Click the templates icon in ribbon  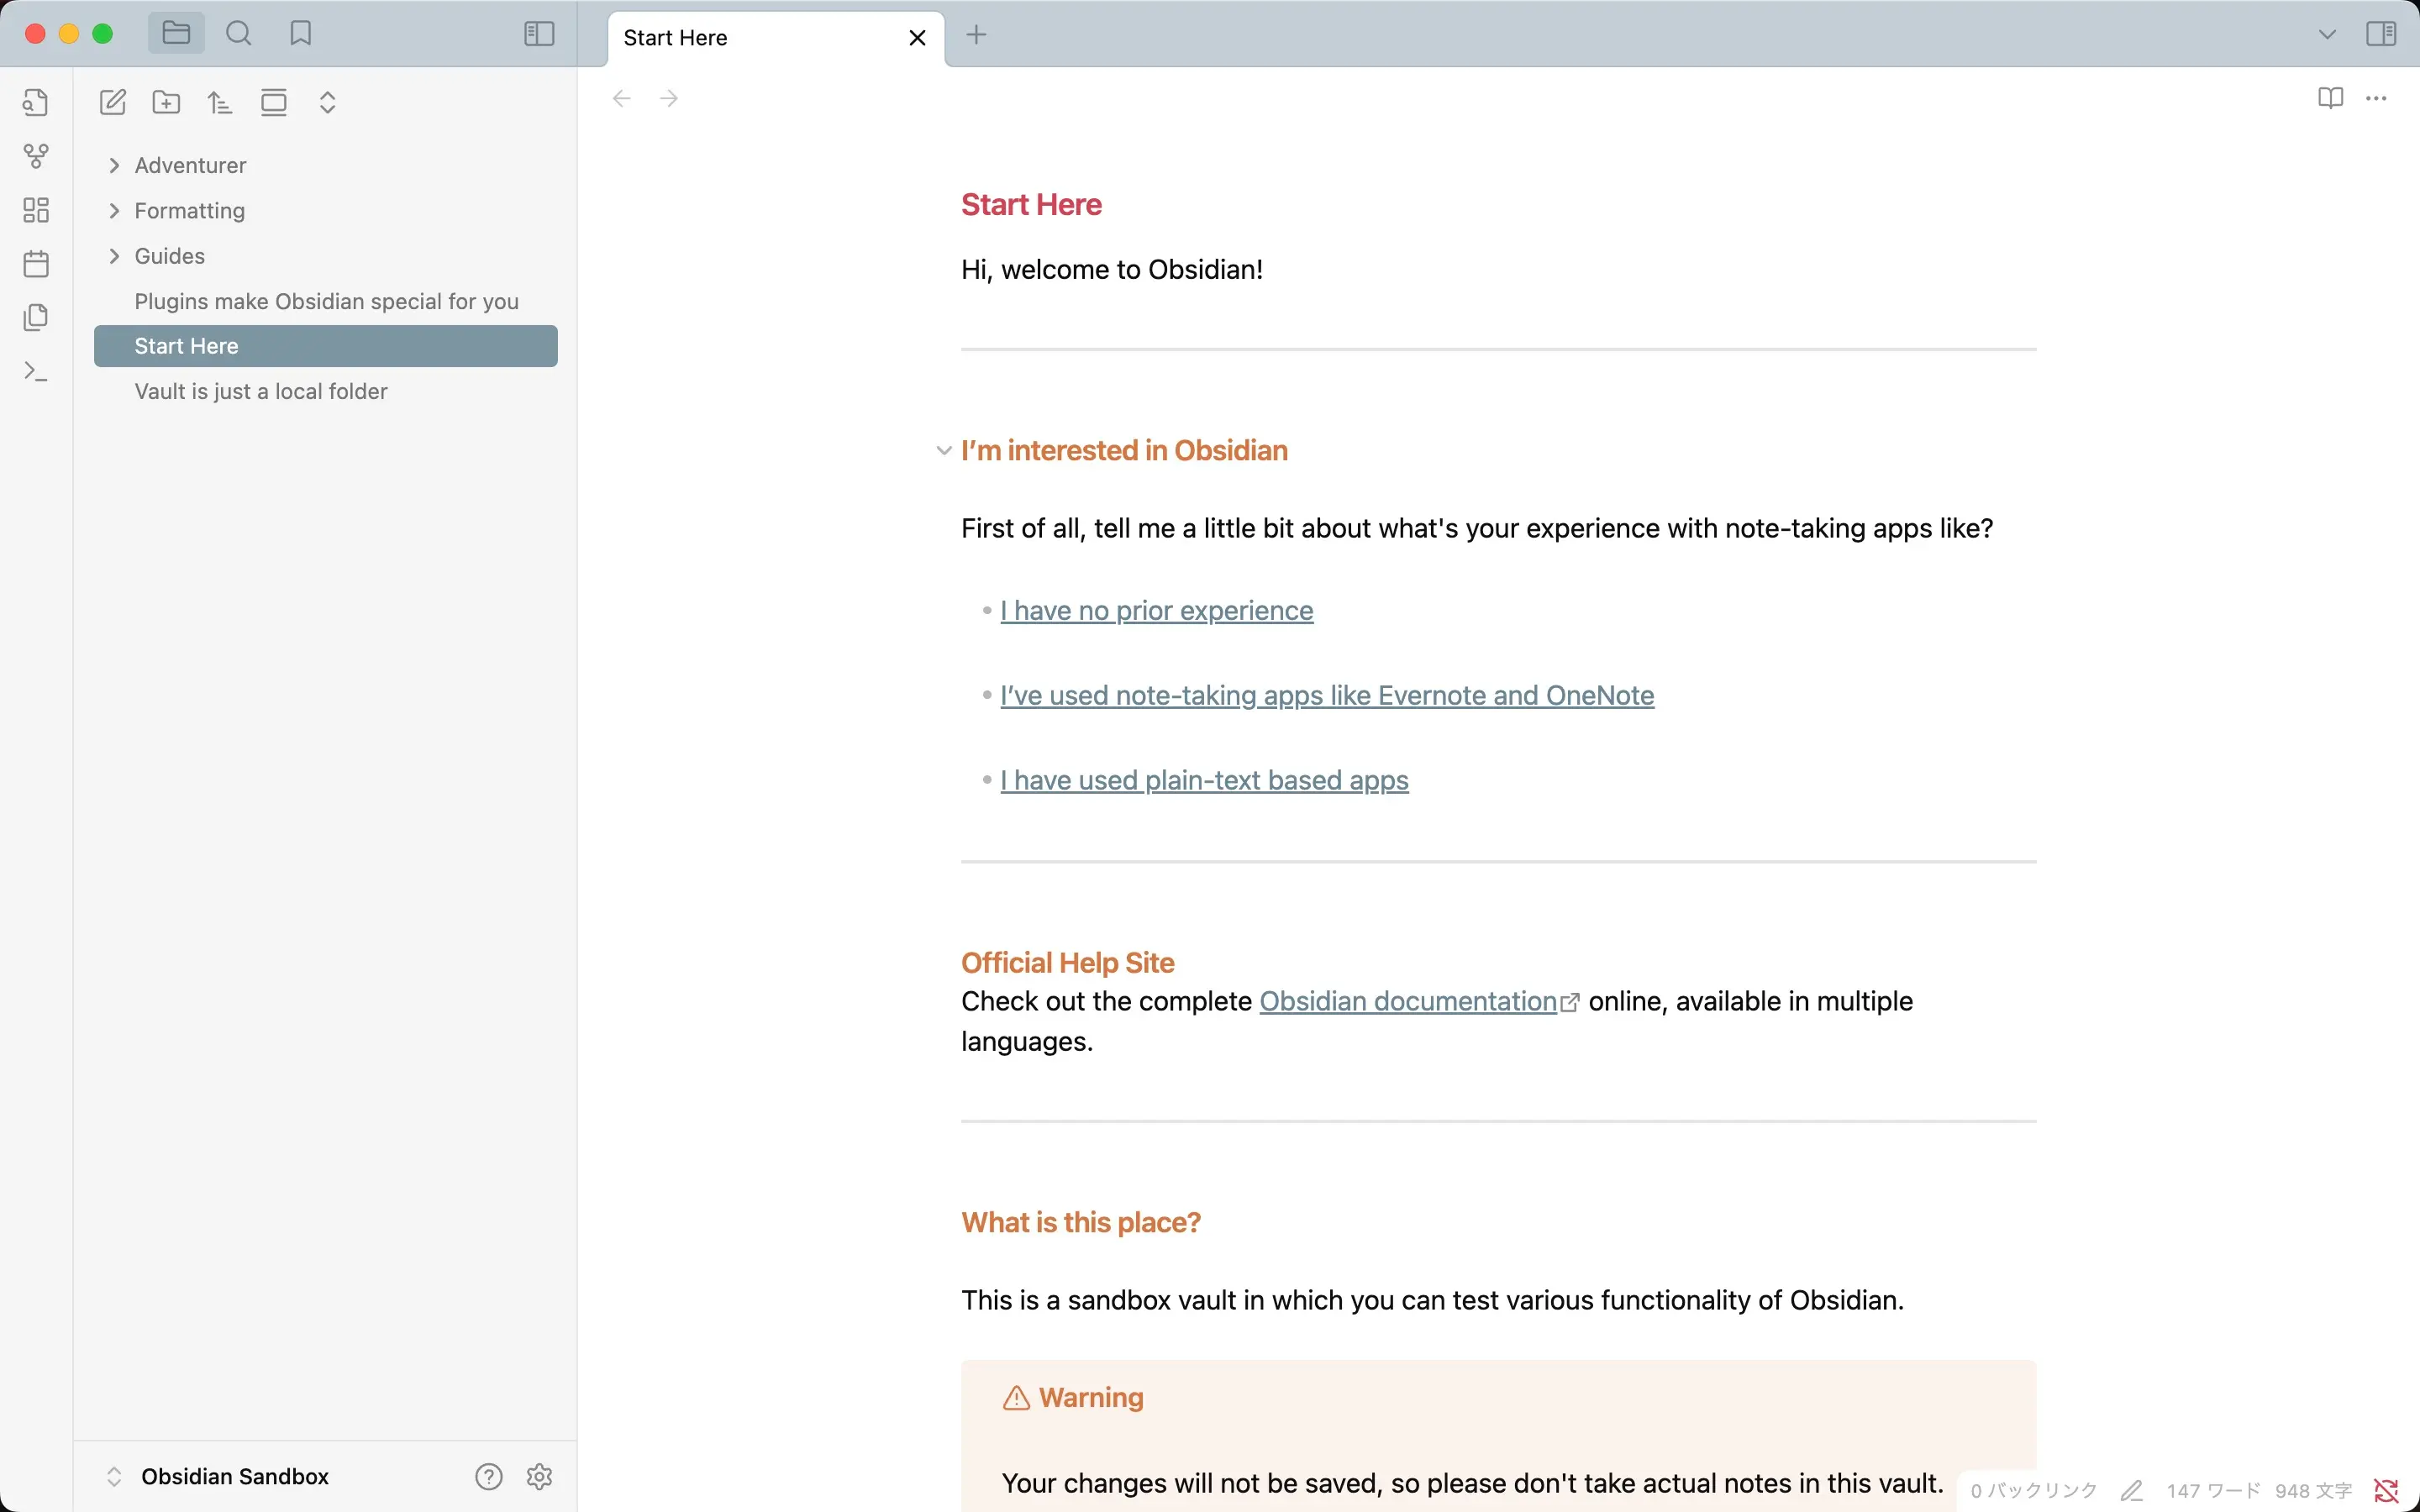pos(36,318)
